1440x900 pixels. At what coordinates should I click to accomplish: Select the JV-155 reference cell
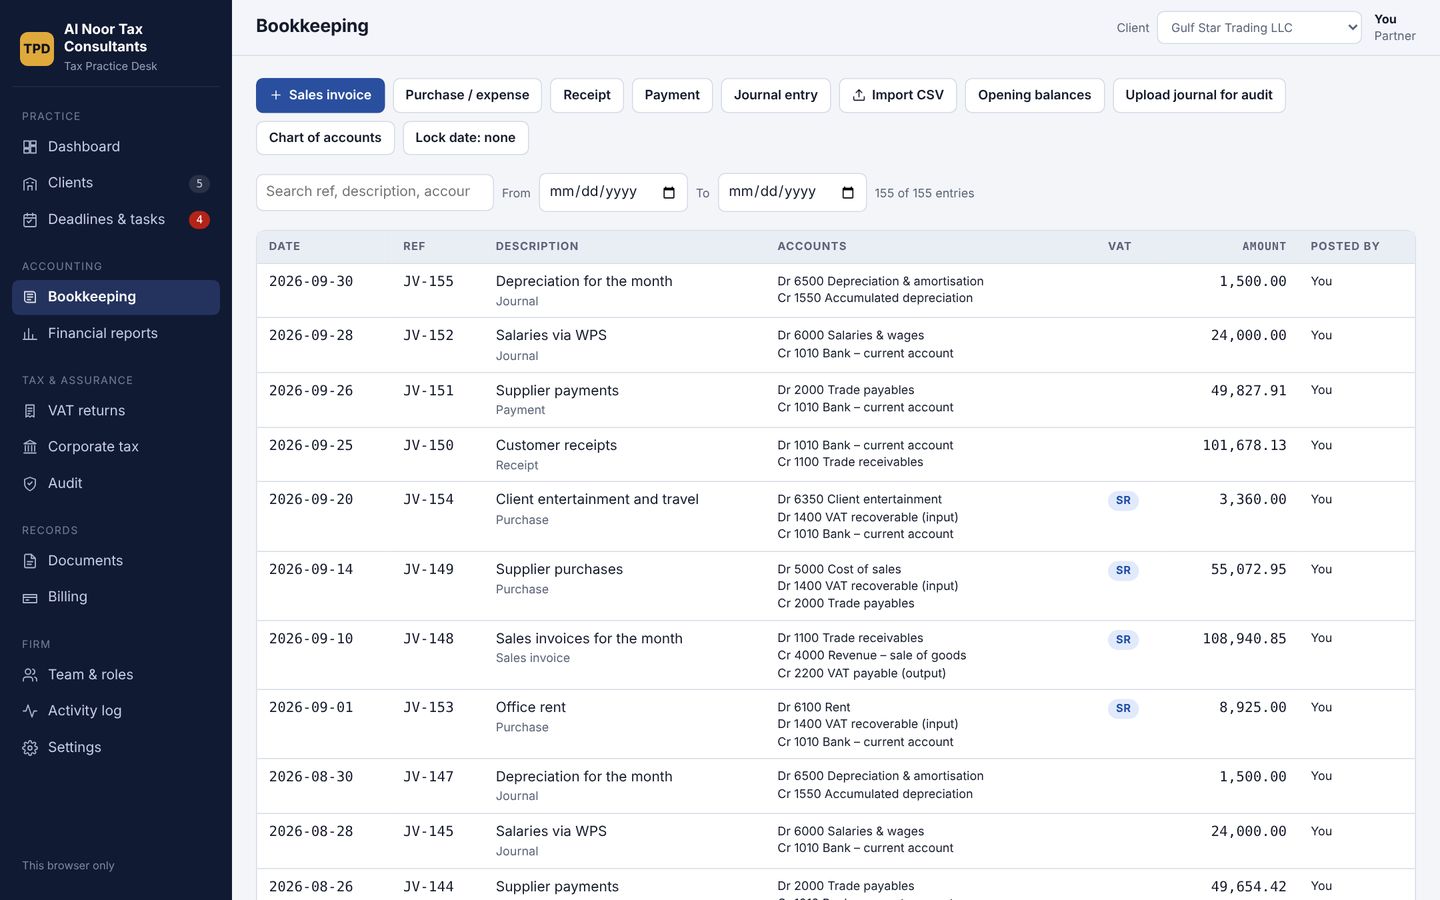coord(428,282)
